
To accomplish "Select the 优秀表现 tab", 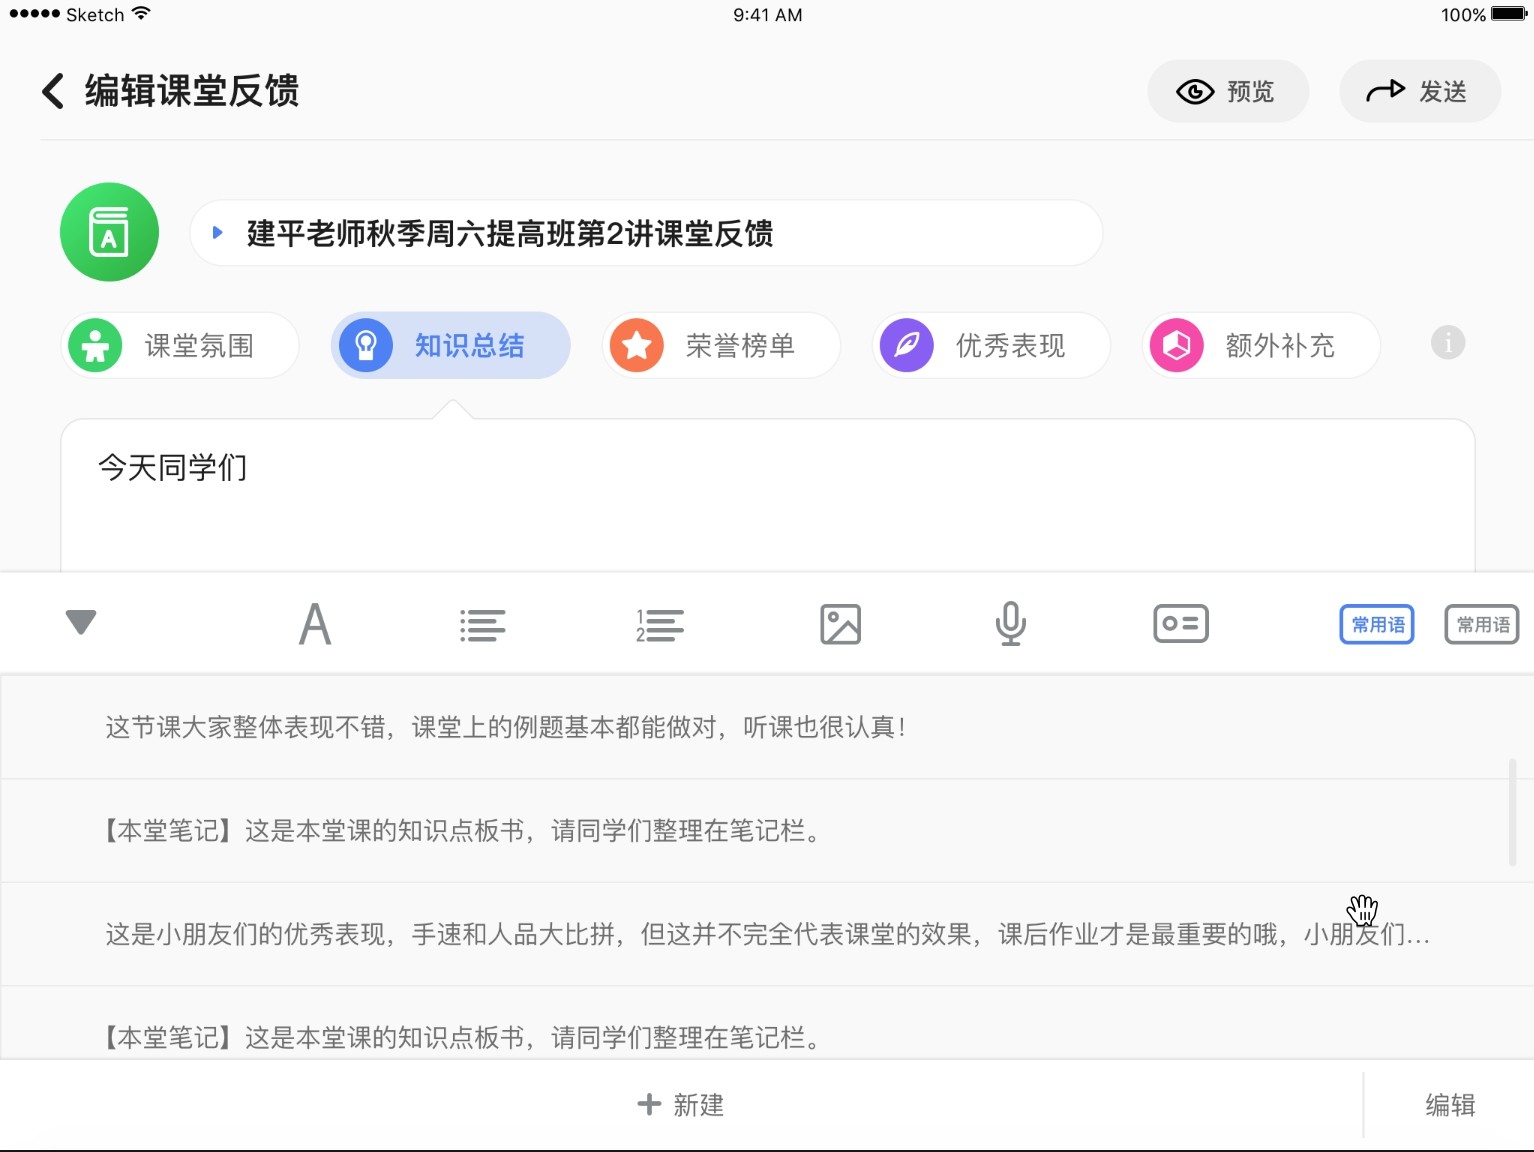I will click(x=991, y=346).
